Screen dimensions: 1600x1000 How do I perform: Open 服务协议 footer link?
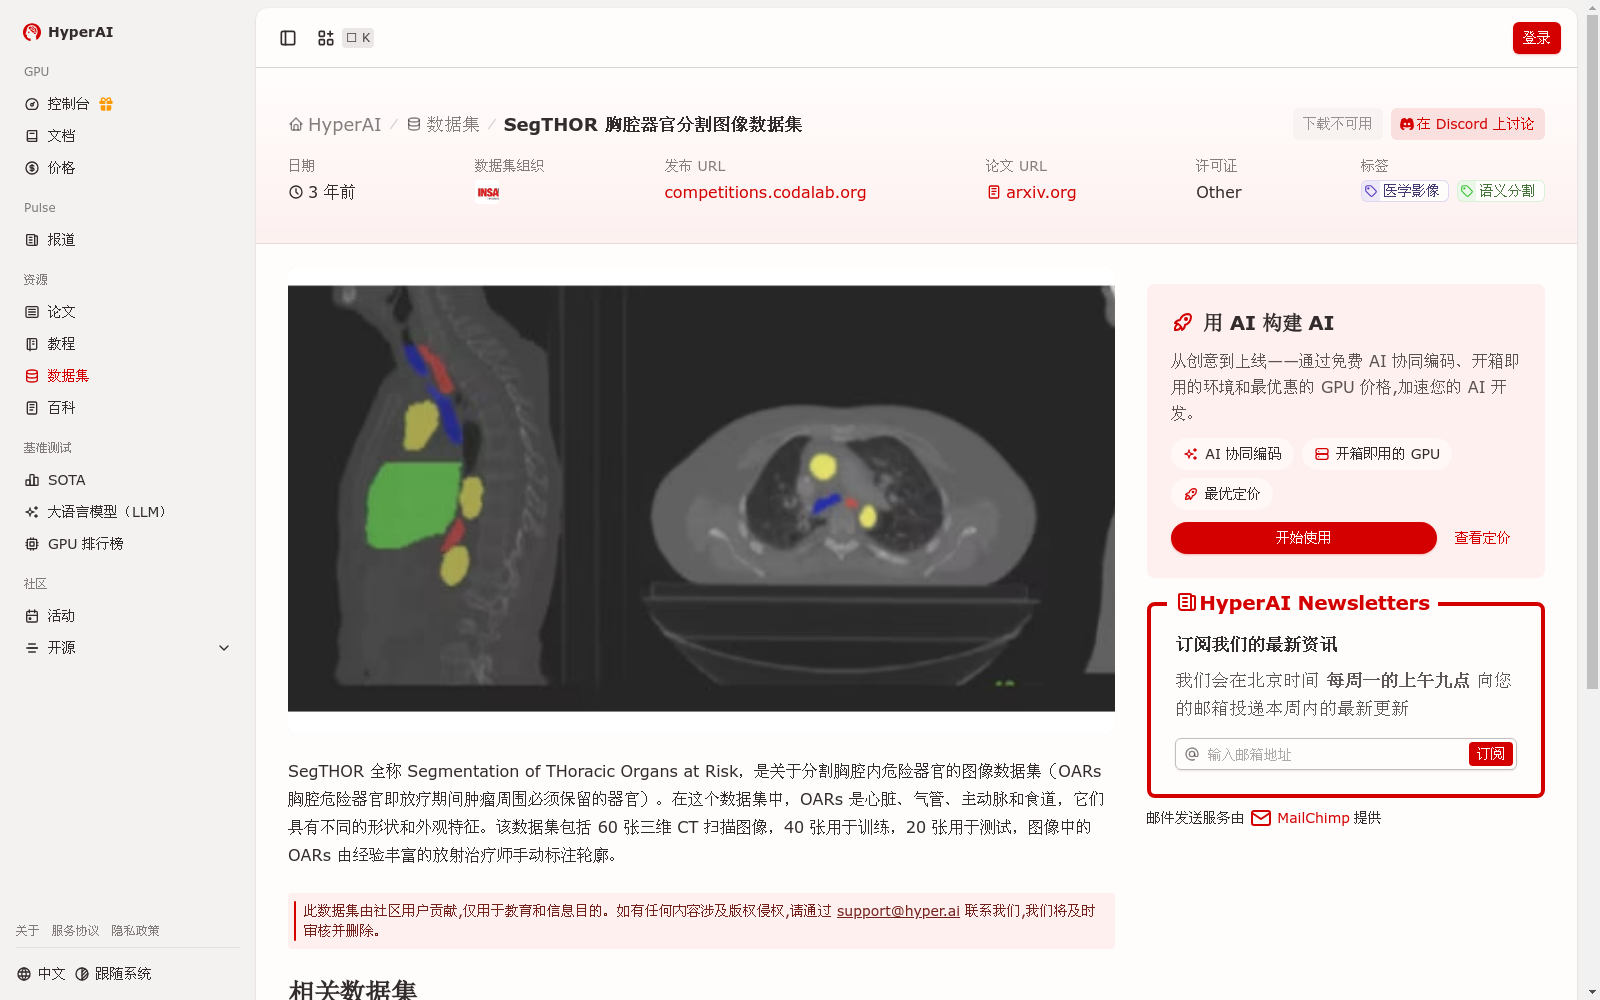click(75, 931)
